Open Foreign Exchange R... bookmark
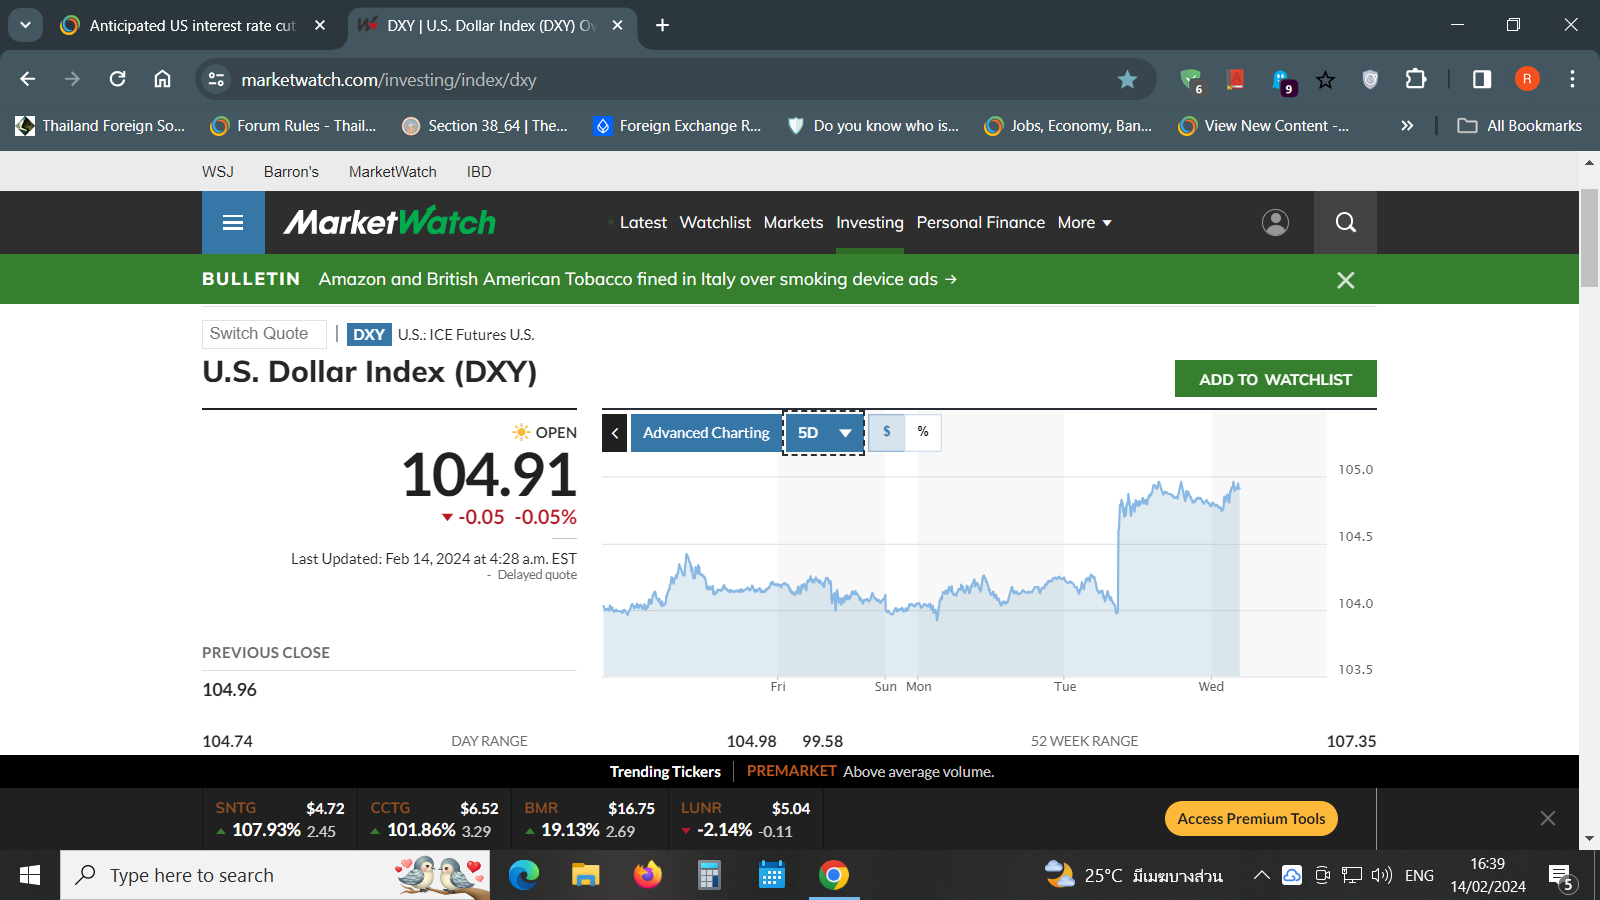 677,125
